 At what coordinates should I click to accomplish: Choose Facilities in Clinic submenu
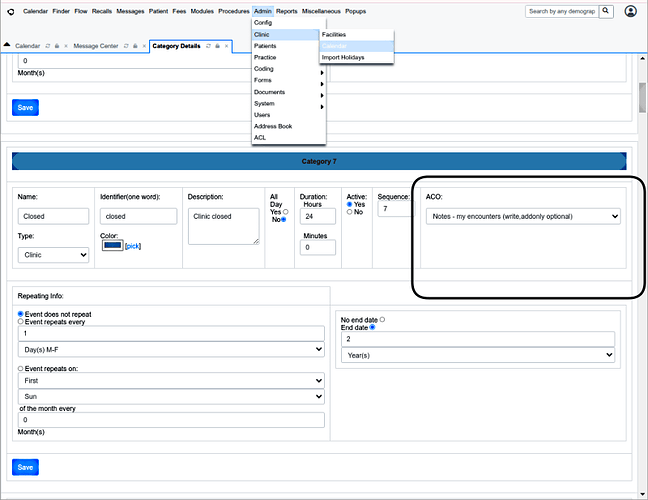[x=357, y=35]
